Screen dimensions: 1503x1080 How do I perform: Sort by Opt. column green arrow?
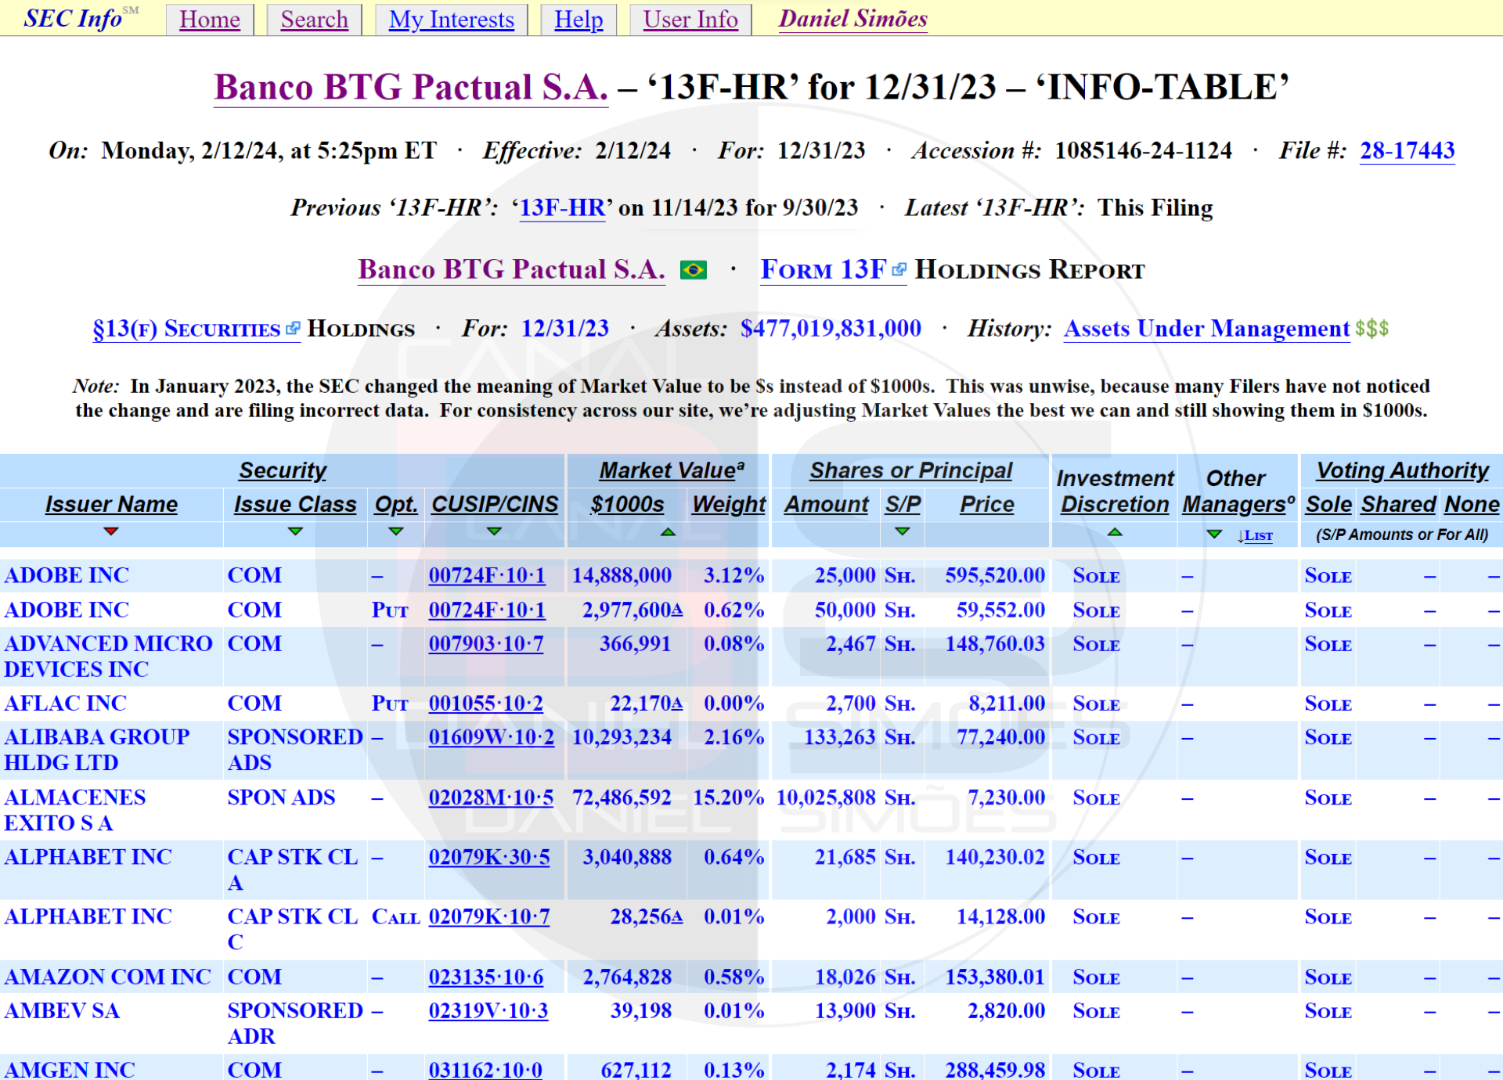[396, 532]
